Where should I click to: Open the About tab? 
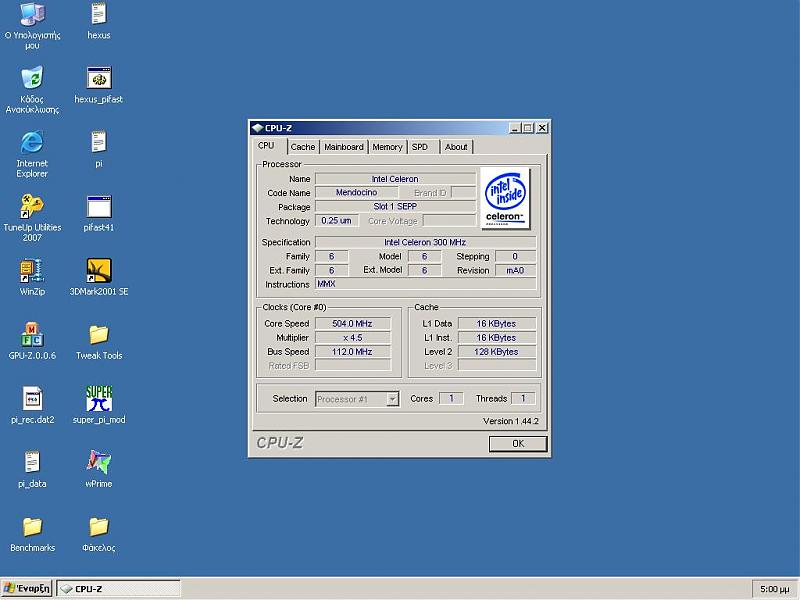456,147
